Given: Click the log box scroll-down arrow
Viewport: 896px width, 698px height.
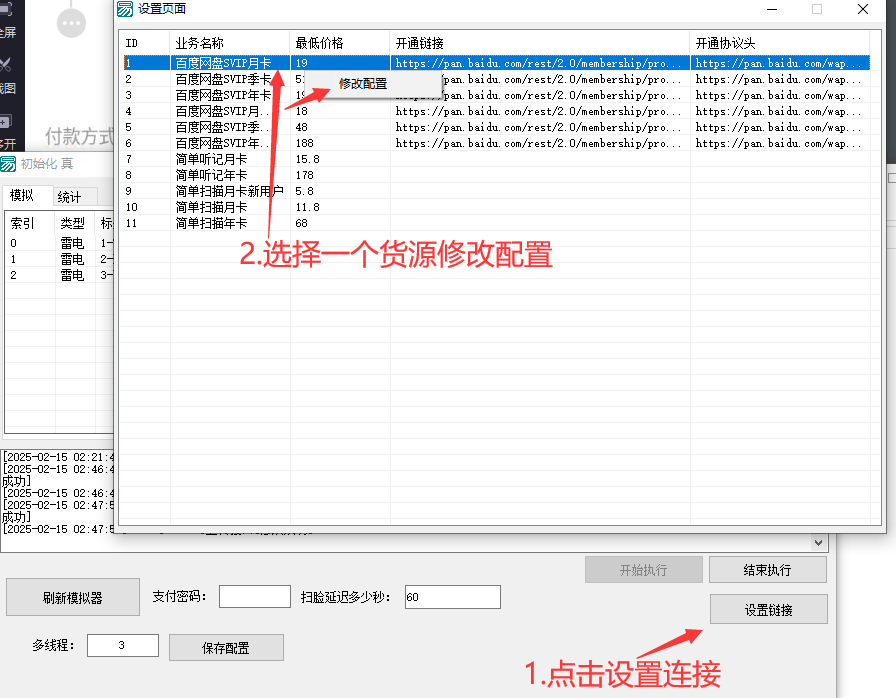Looking at the screenshot, I should [818, 543].
